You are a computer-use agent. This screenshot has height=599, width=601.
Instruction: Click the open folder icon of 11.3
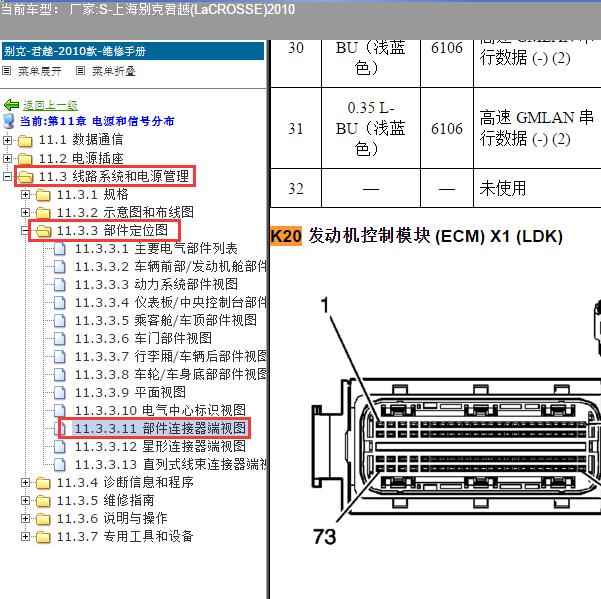click(25, 177)
